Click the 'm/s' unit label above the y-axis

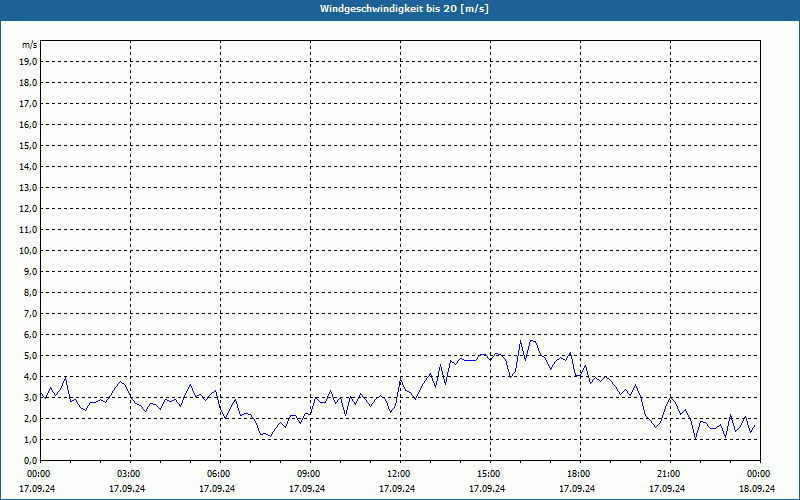30,45
